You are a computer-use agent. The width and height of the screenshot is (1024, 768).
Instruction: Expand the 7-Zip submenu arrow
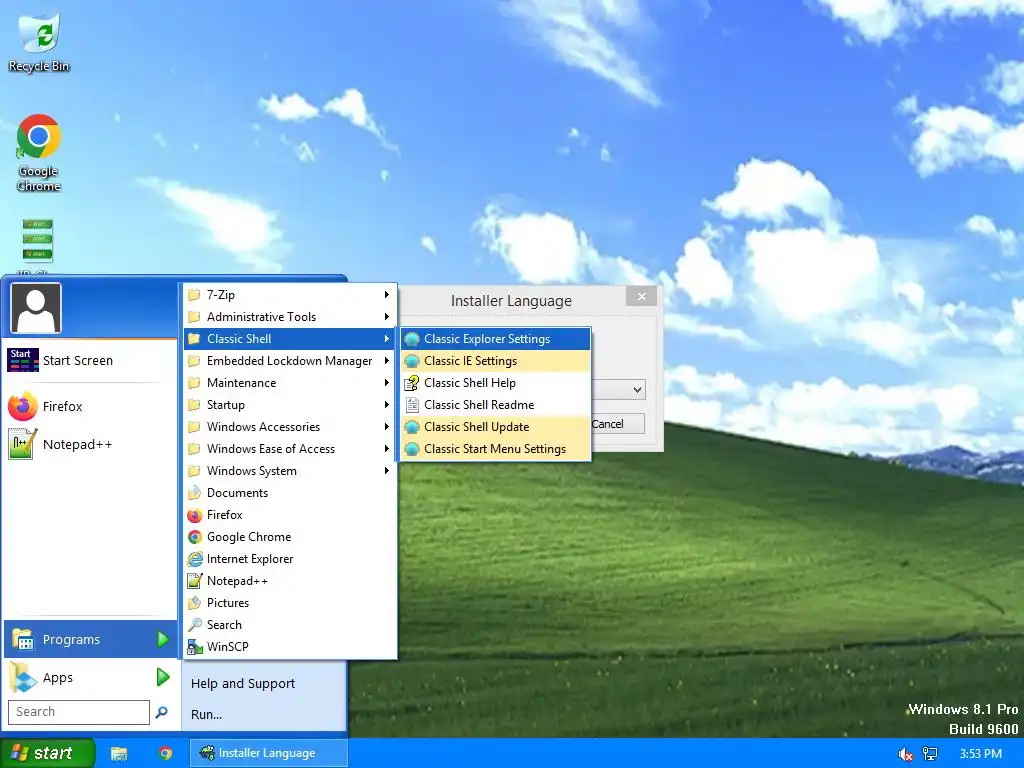(387, 295)
